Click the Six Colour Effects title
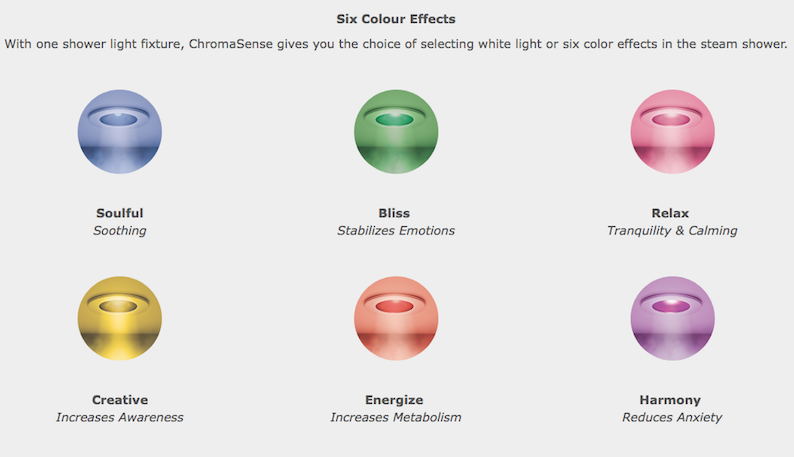This screenshot has width=794, height=457. (x=396, y=19)
